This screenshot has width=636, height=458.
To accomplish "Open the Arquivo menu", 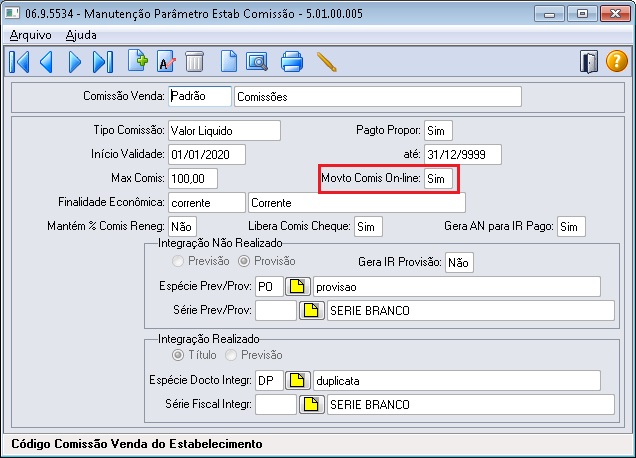I will 30,35.
